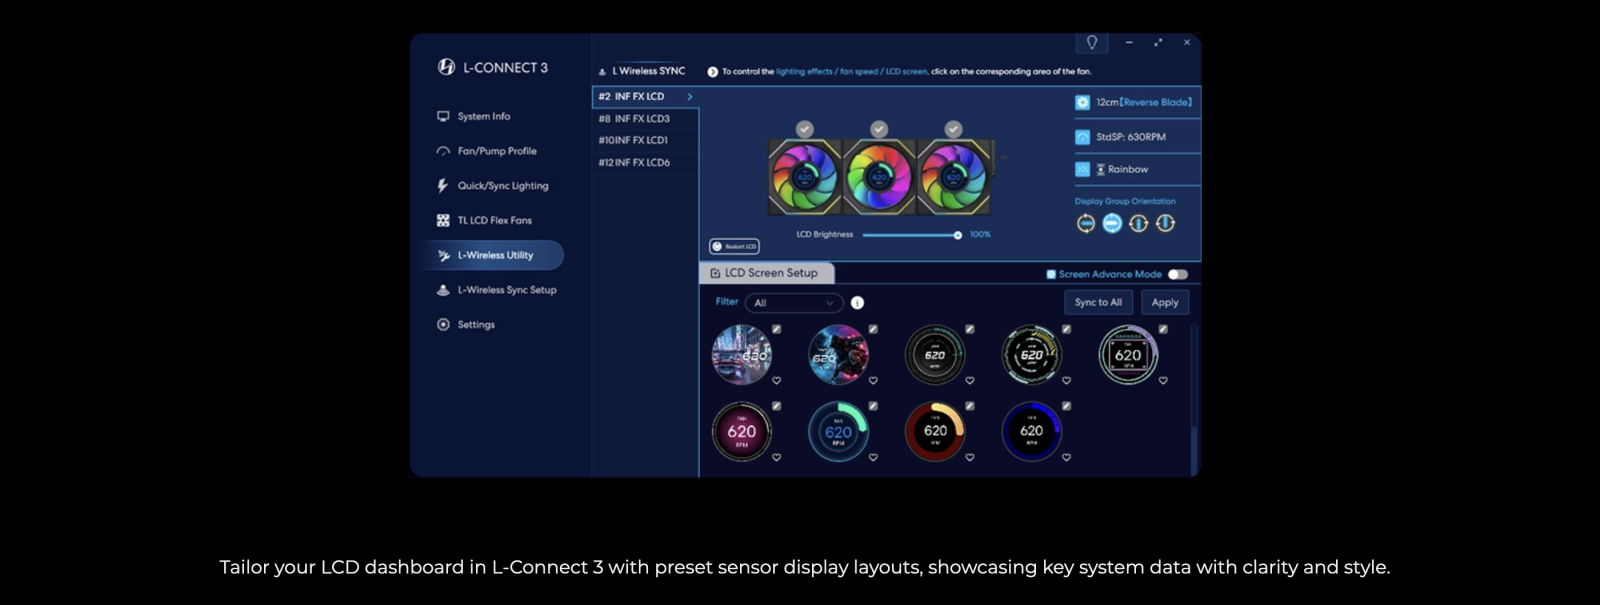Select the dark gauge teal-tick preset
The image size is (1600, 605).
click(x=934, y=354)
